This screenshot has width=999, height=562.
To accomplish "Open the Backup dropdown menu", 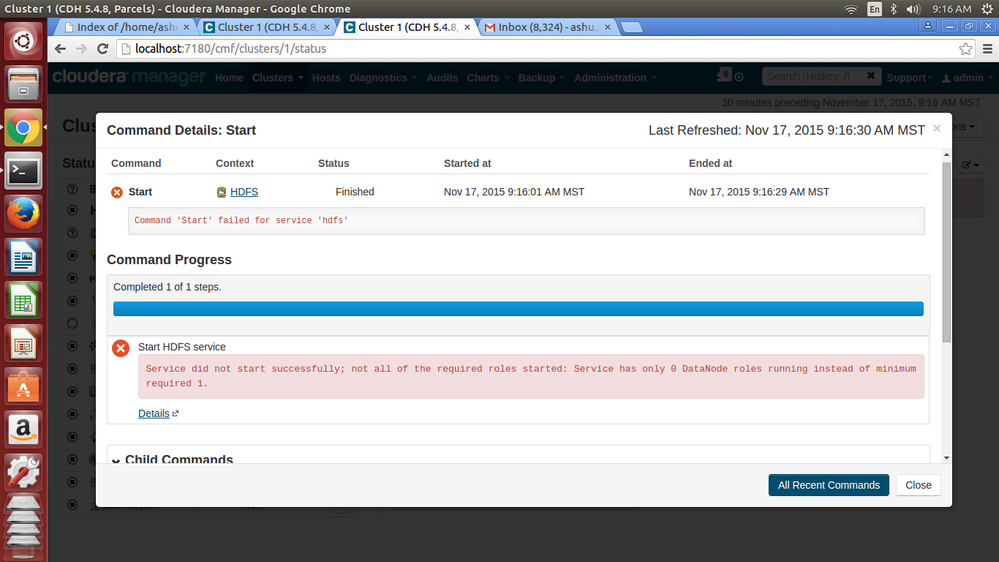I will tap(542, 78).
